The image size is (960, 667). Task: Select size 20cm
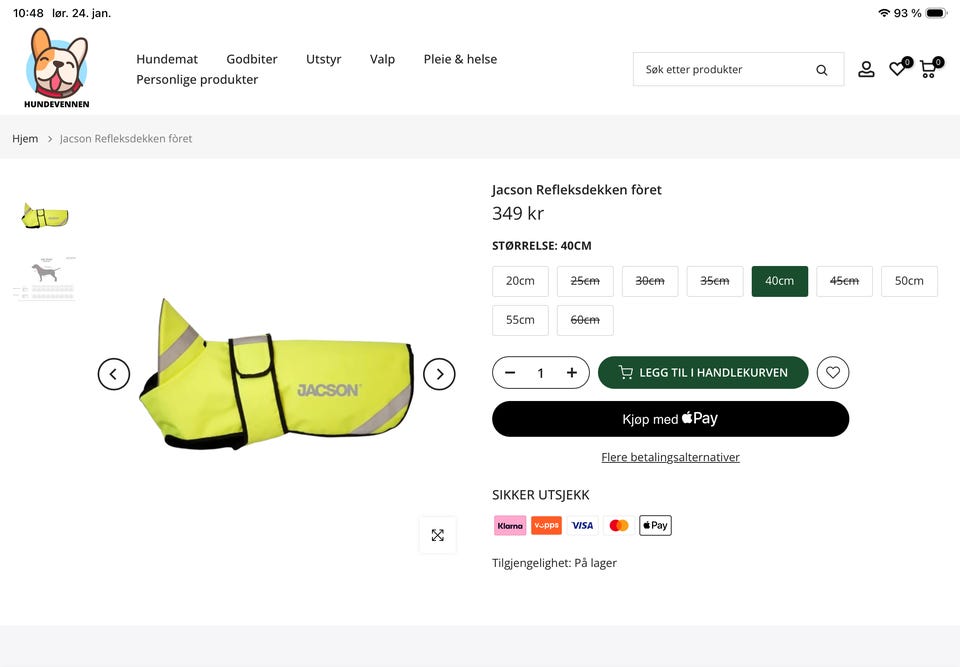point(520,281)
